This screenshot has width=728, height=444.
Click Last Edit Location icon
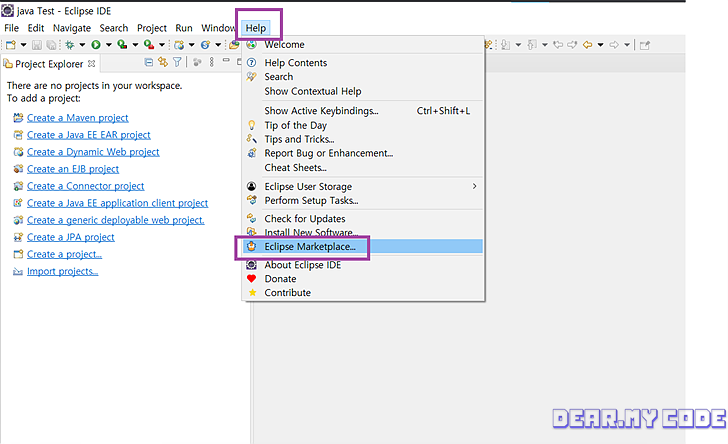coord(559,45)
